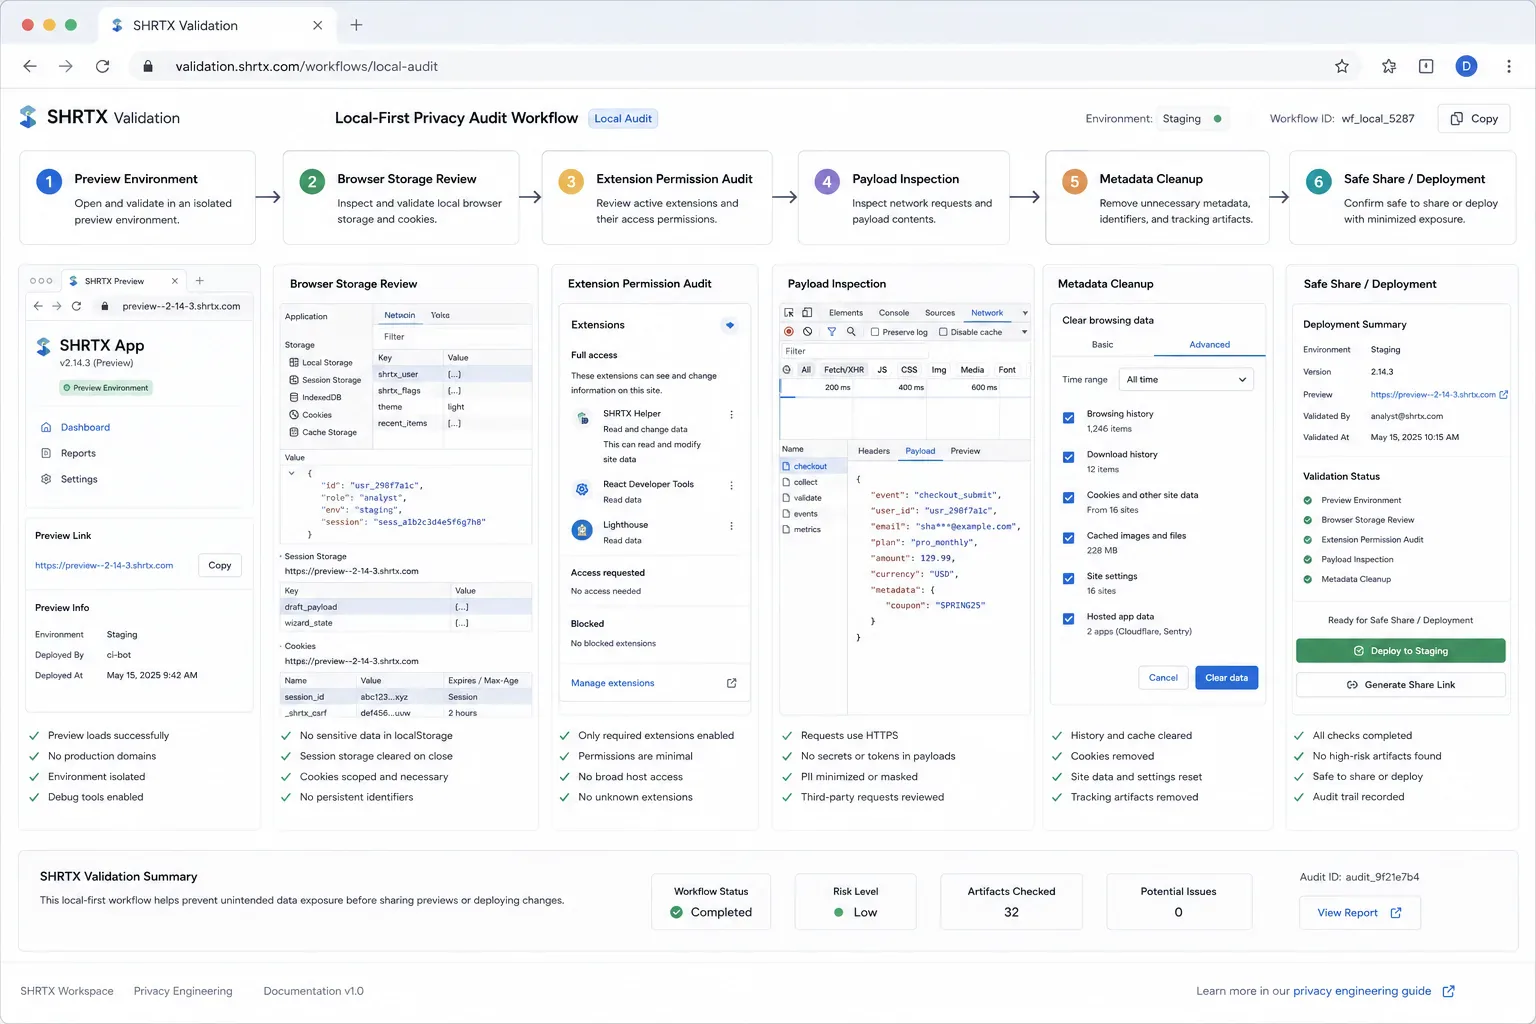Cancel the Clear browsing data dialog
This screenshot has width=1536, height=1024.
click(1163, 678)
